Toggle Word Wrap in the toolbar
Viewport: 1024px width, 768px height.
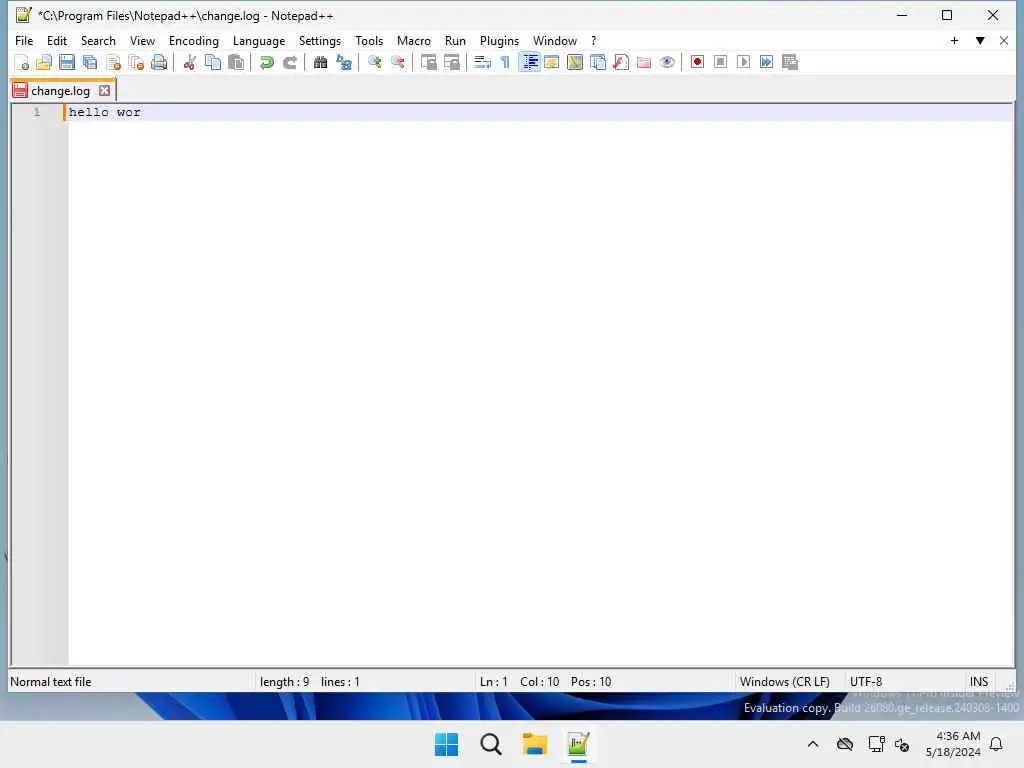pos(482,63)
